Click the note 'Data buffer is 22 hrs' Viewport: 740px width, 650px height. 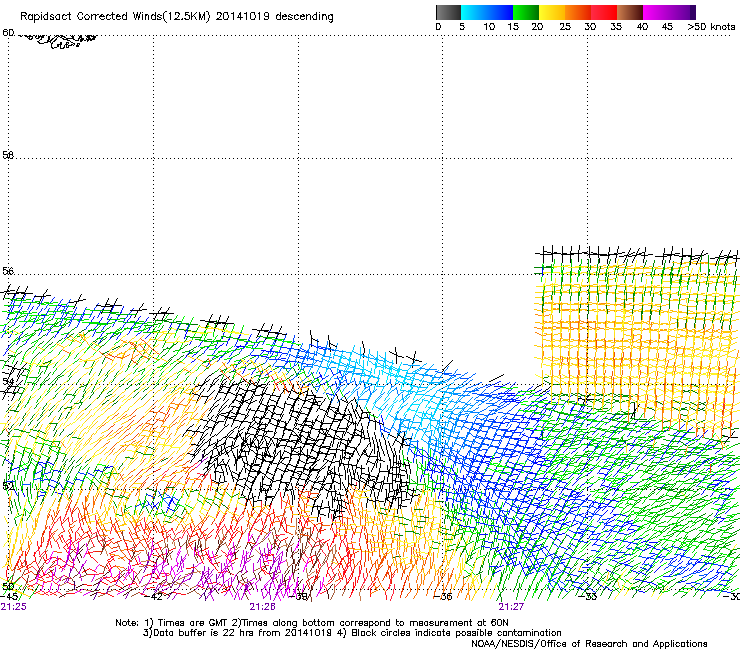click(x=204, y=633)
